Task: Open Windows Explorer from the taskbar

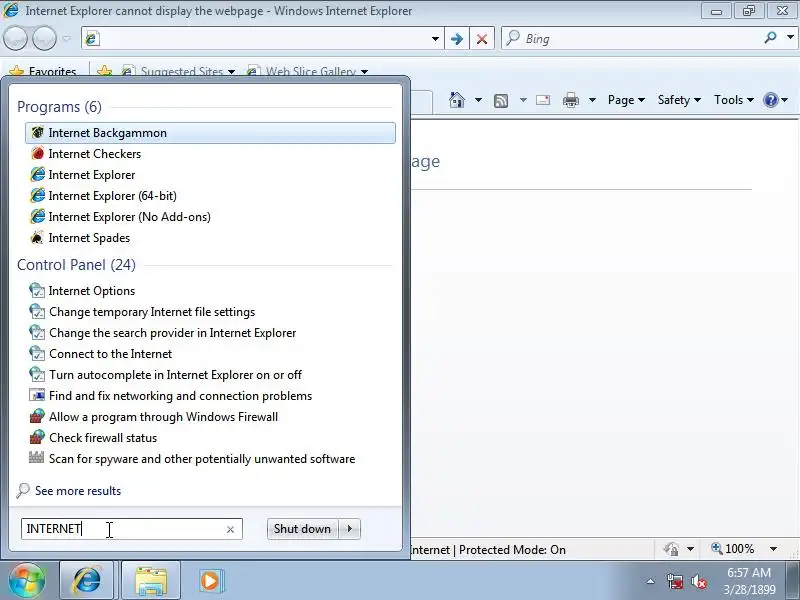Action: pyautogui.click(x=151, y=580)
